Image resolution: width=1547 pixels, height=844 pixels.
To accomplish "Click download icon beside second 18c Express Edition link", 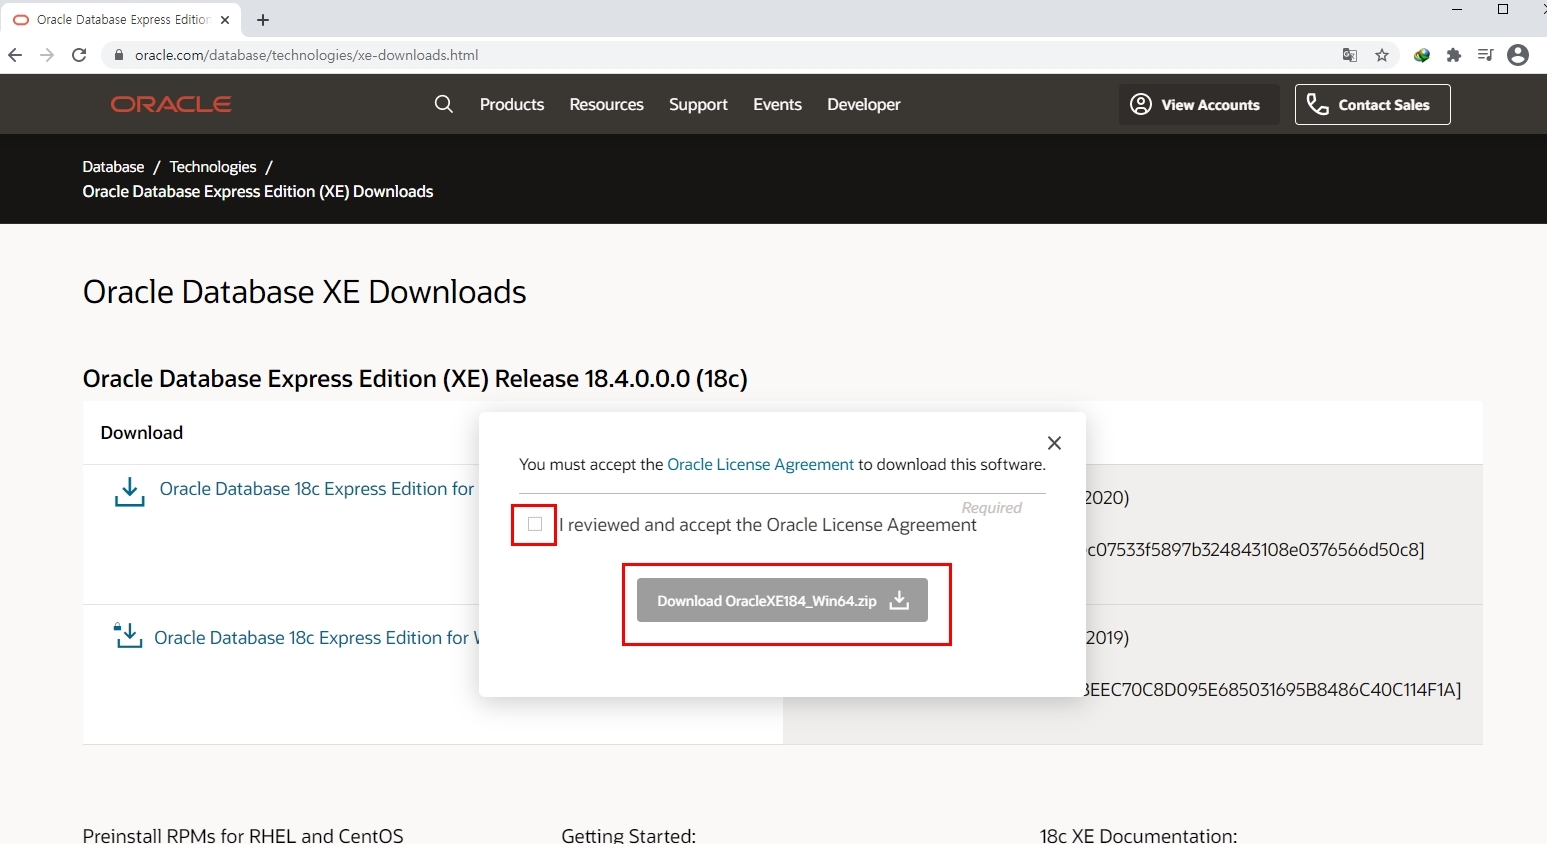I will (x=127, y=635).
